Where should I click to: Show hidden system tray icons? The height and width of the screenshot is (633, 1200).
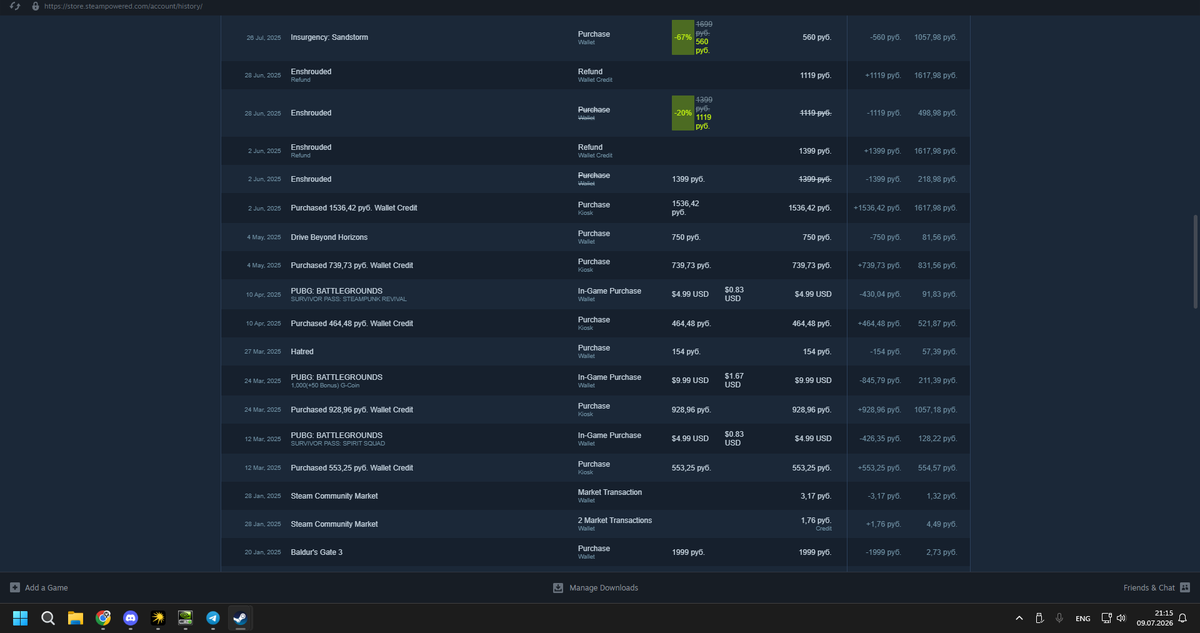click(x=1019, y=618)
